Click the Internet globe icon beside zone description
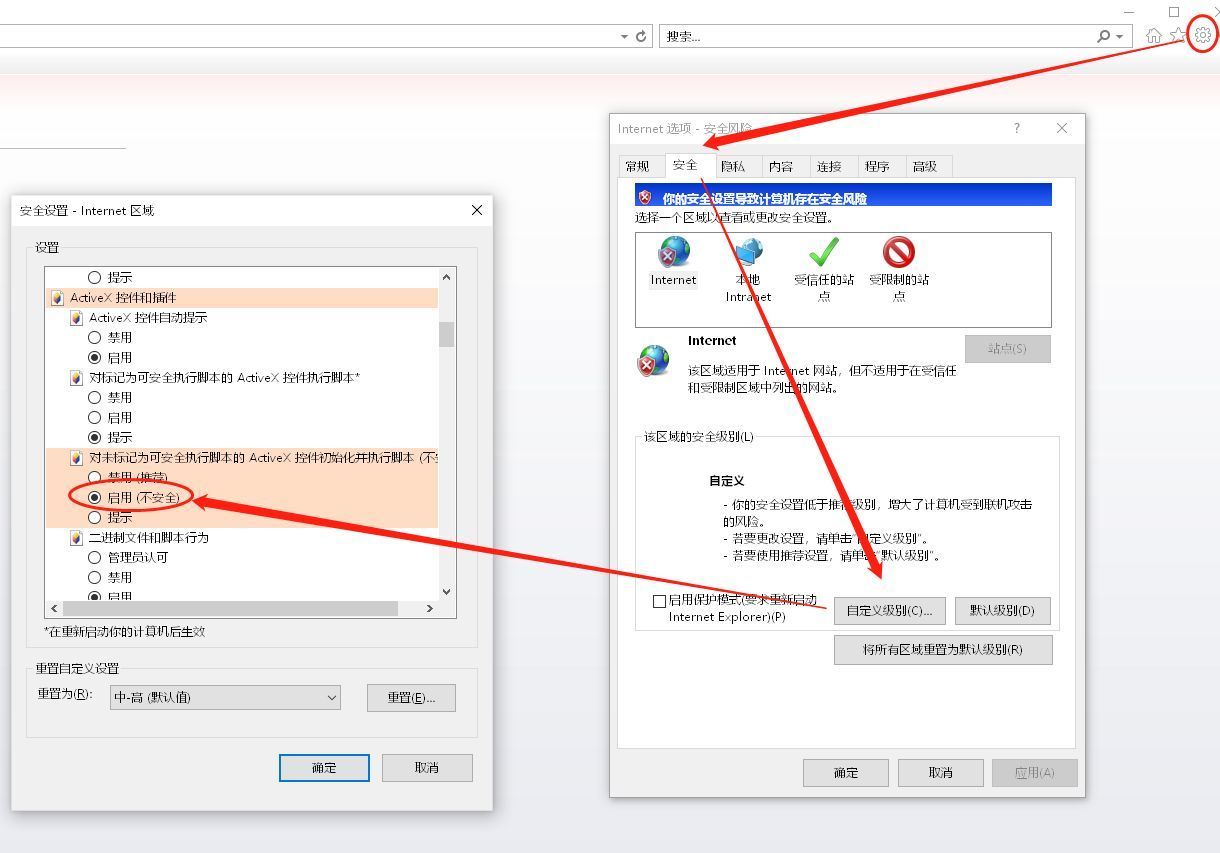The width and height of the screenshot is (1220, 853). tap(653, 360)
